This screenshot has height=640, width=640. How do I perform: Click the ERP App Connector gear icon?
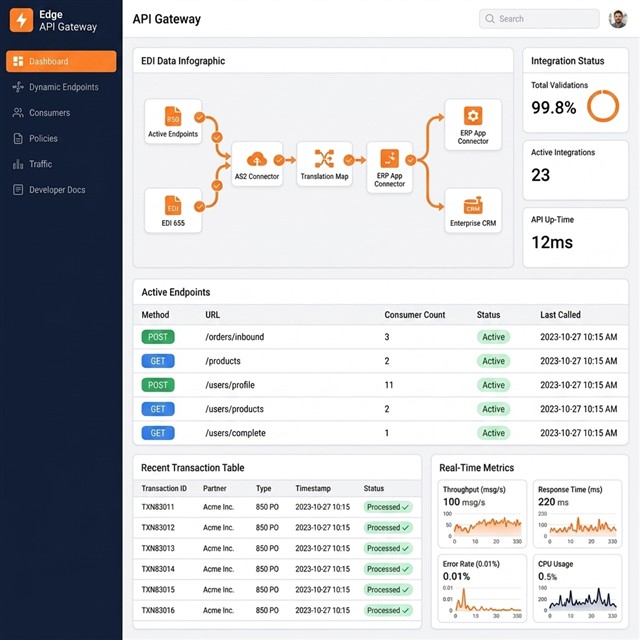pos(473,116)
